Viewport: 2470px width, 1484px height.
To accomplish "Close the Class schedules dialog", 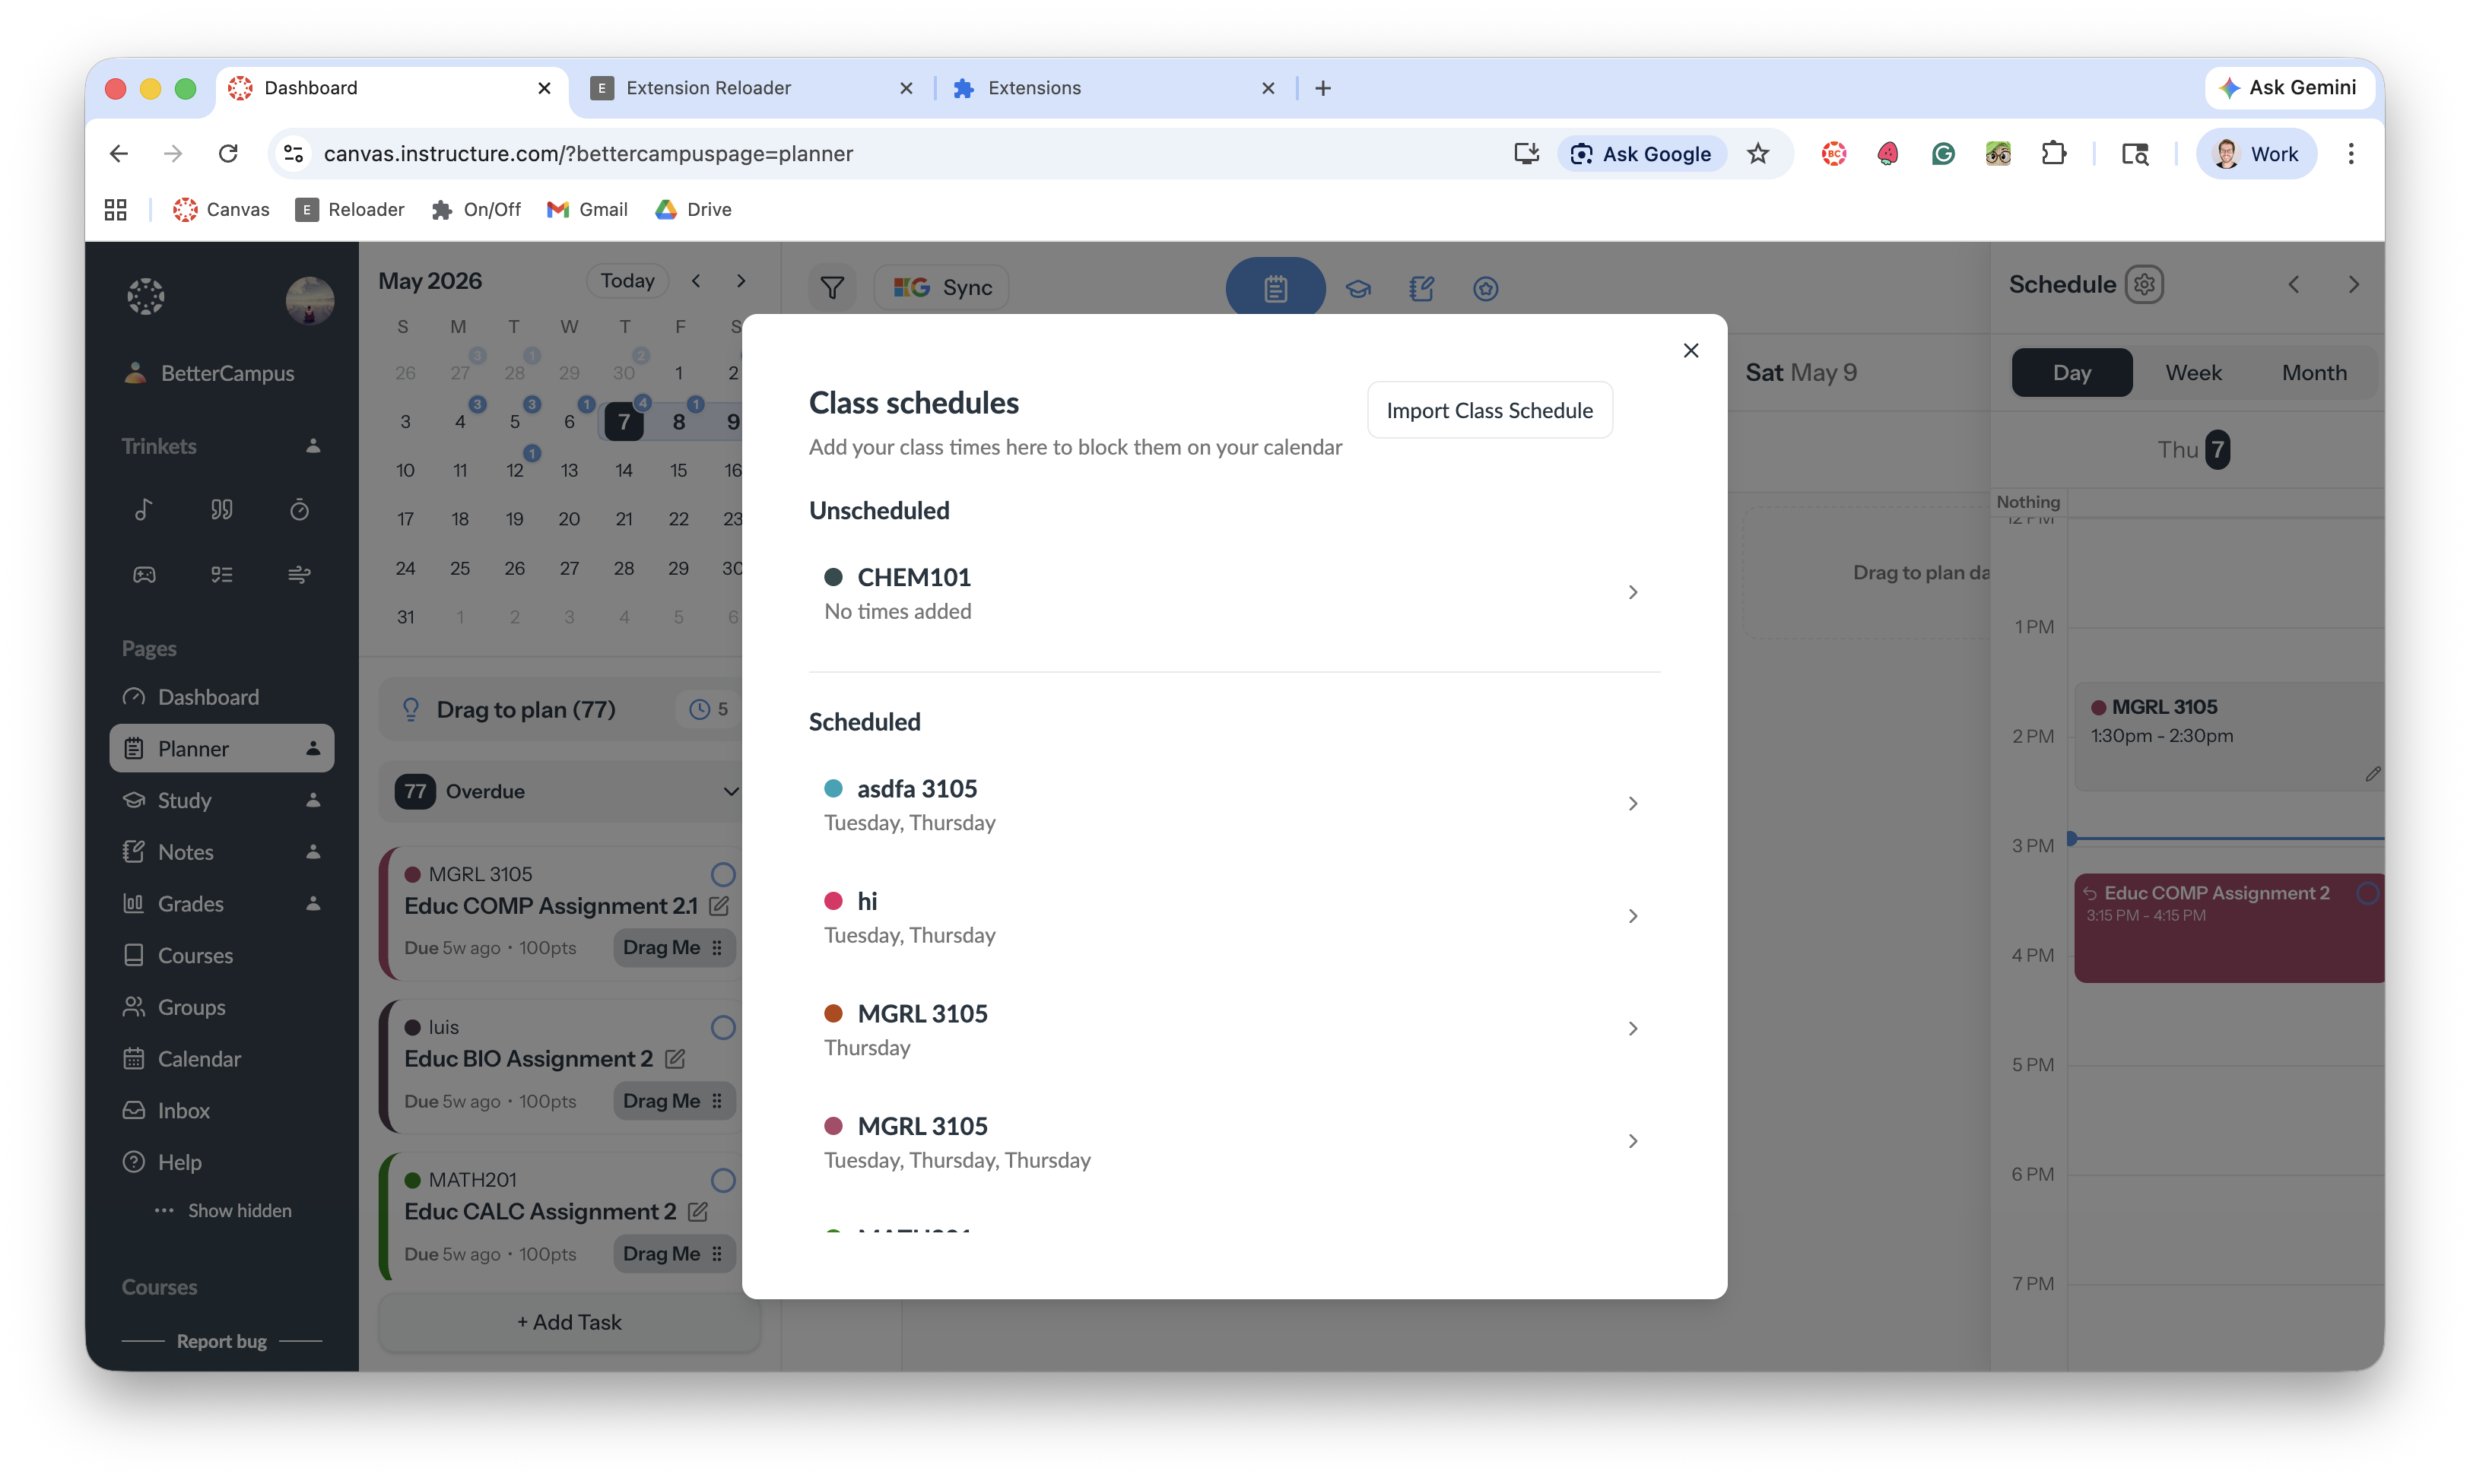I will tap(1690, 350).
